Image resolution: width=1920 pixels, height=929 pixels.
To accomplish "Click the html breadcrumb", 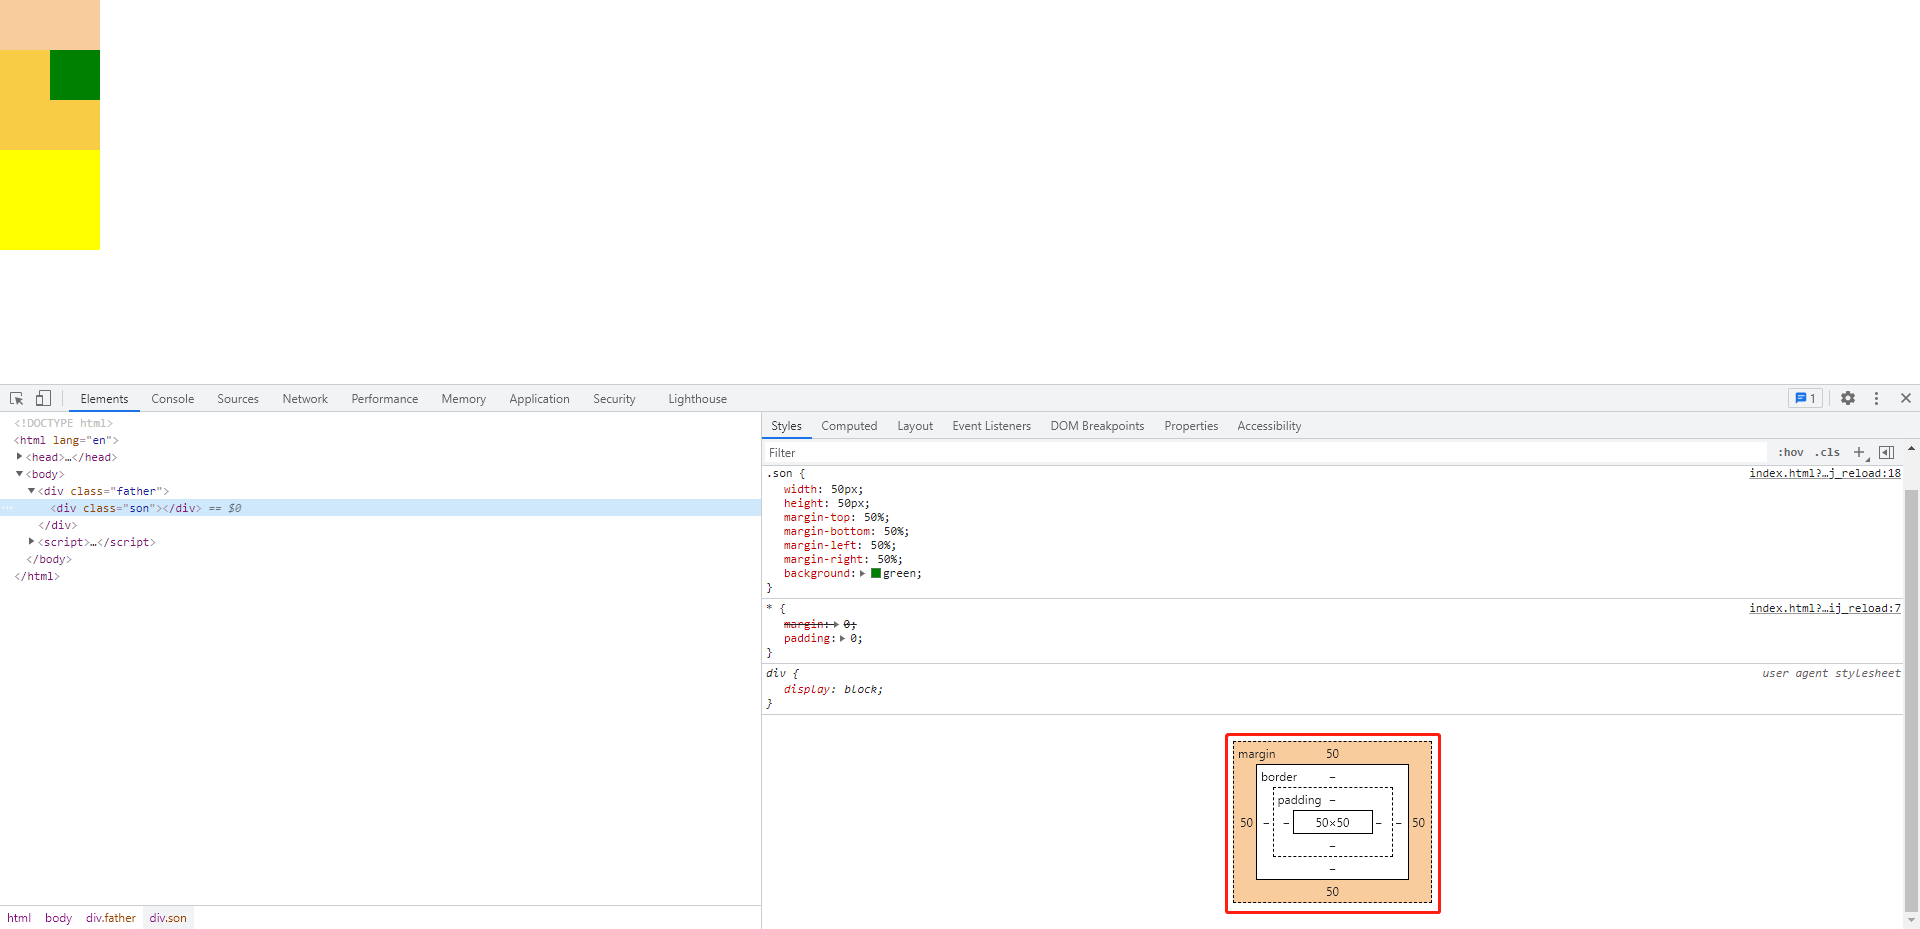I will point(19,917).
